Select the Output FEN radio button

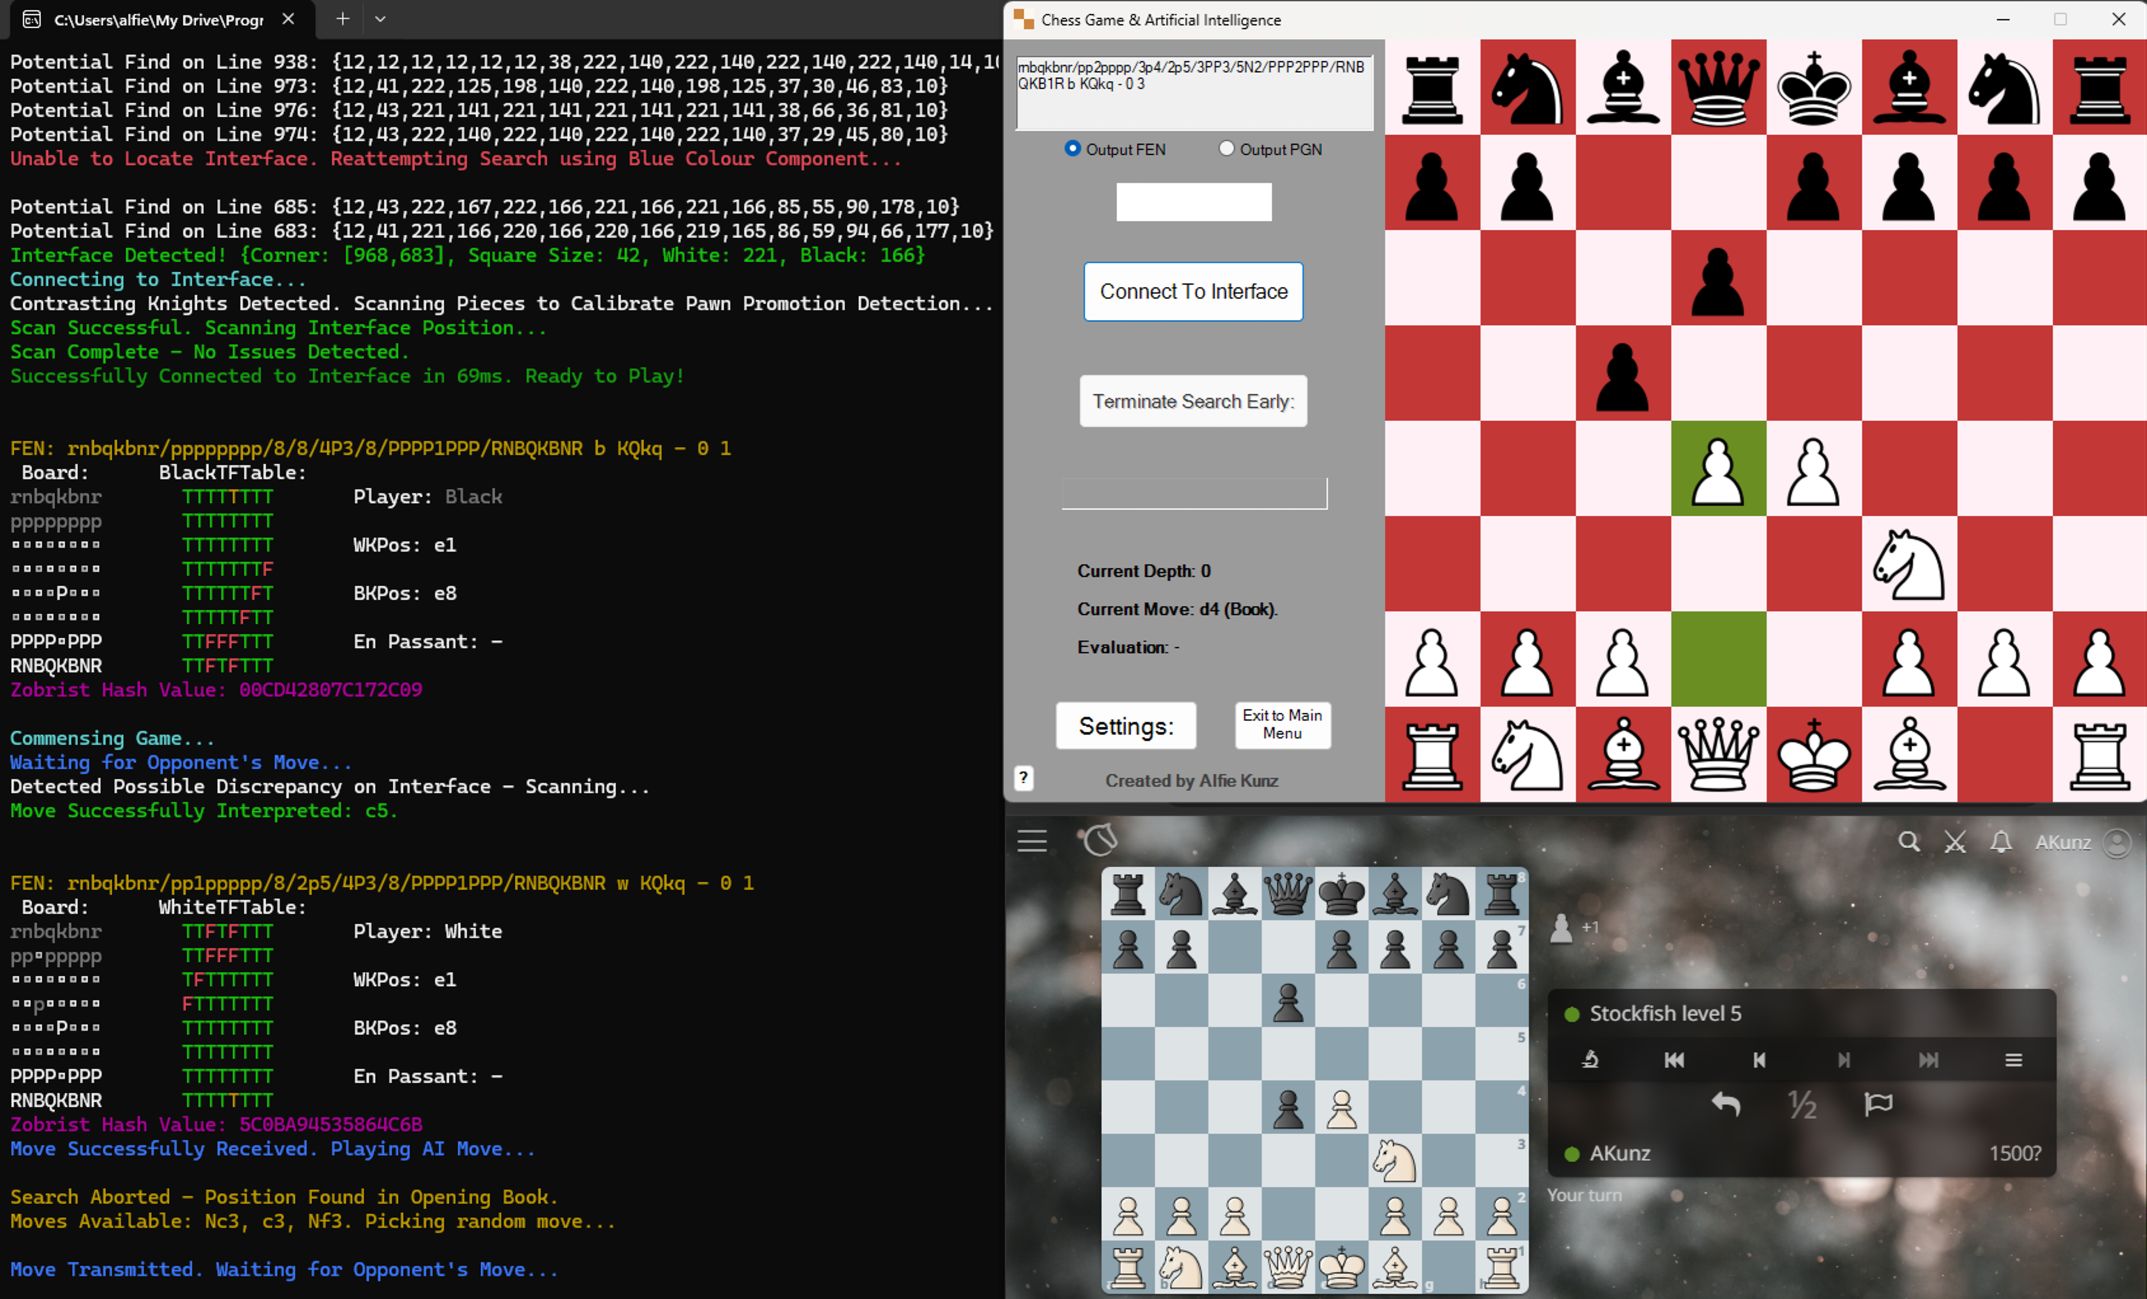click(1073, 149)
